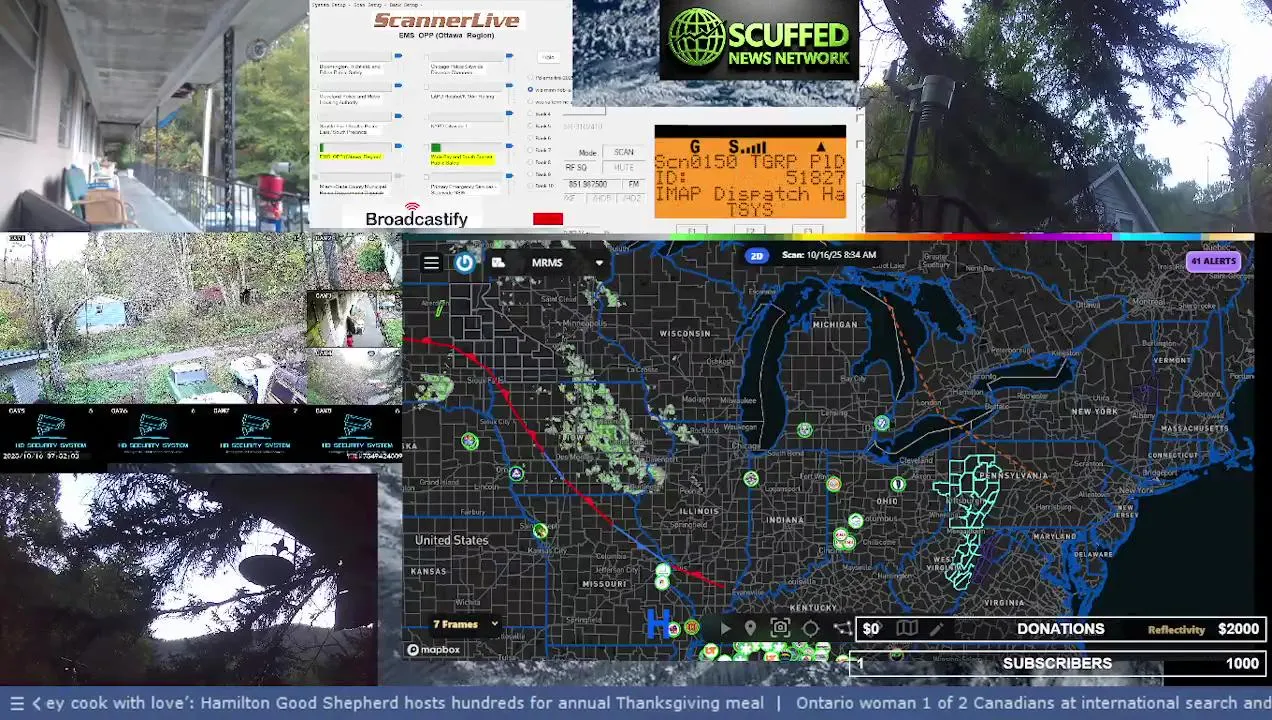The height and width of the screenshot is (720, 1272).
Task: Open the backyard blue shed camera feed
Action: [153, 320]
